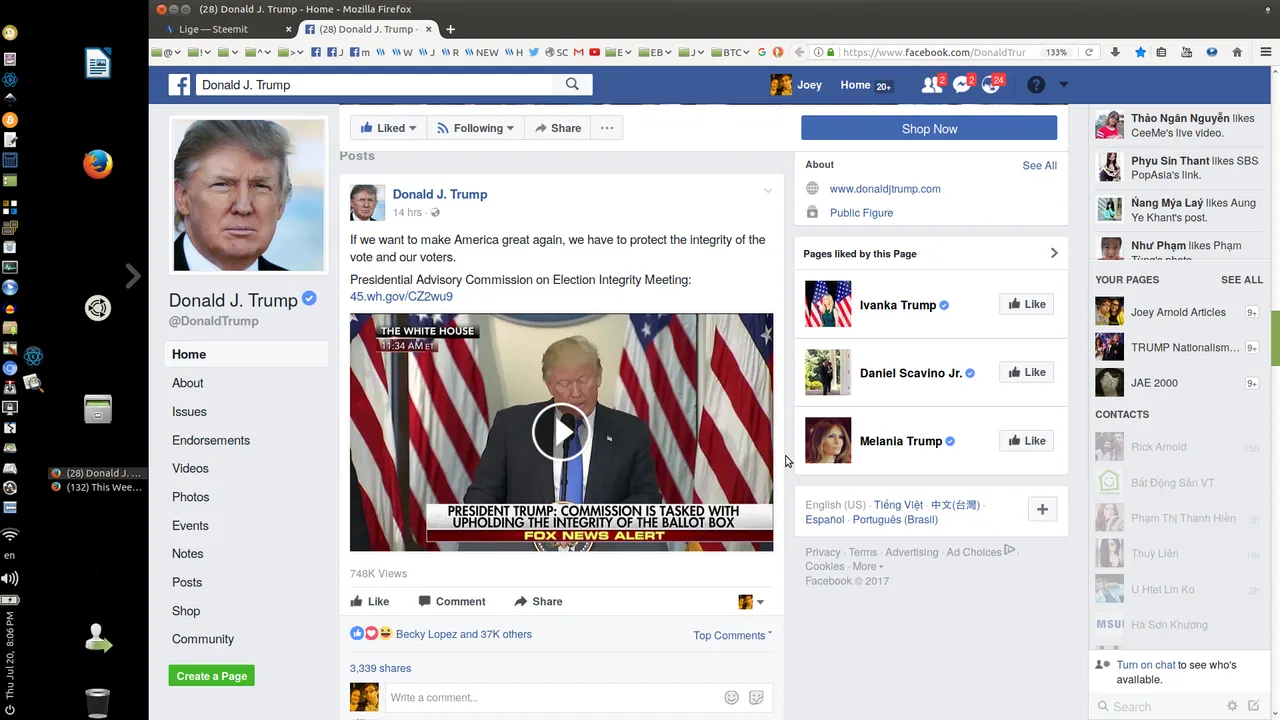Click the compose new message icon in chat
Viewport: 1280px width, 720px height.
1254,706
